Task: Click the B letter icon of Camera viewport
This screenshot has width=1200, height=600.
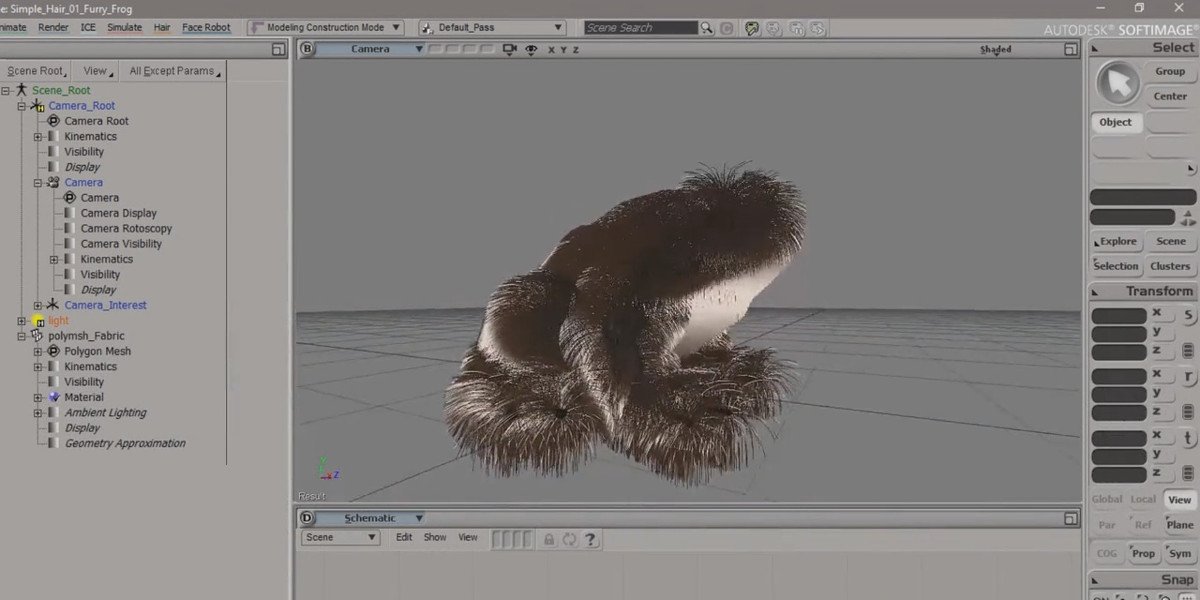Action: (307, 48)
